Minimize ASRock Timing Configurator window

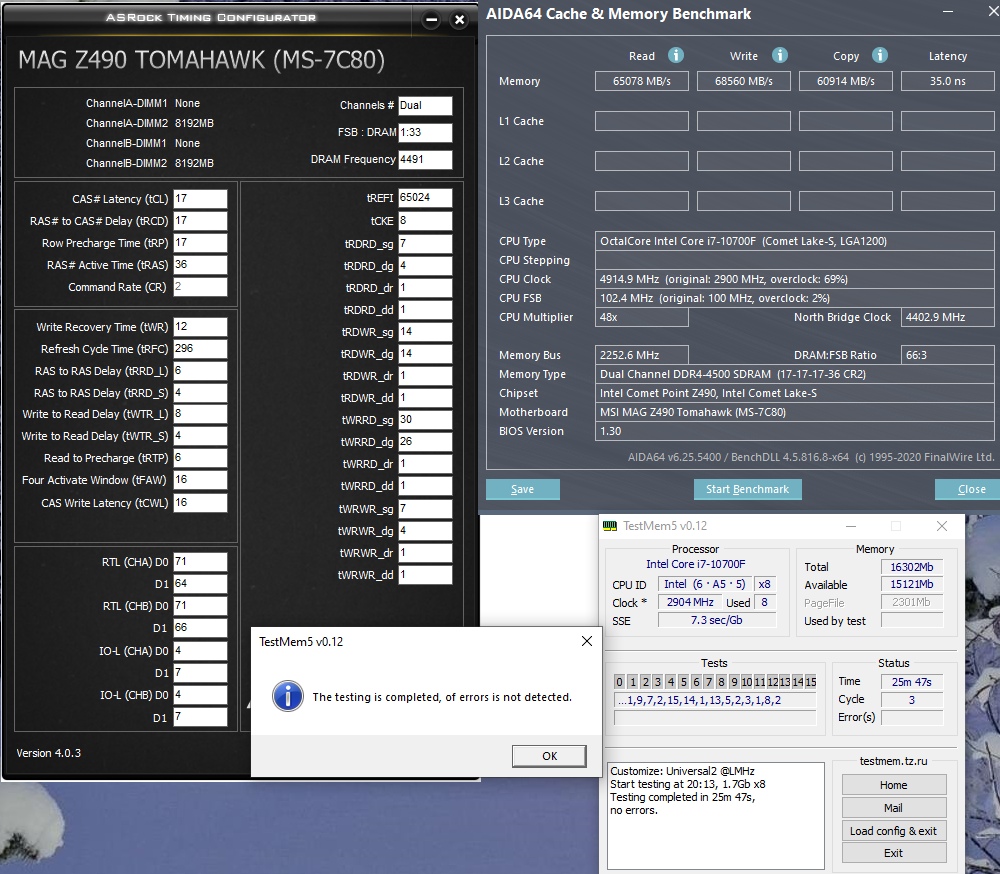(x=432, y=20)
